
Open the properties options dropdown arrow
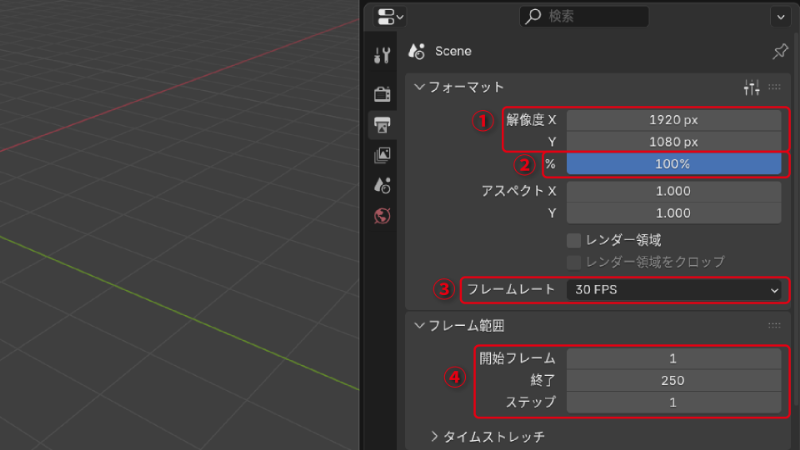(781, 17)
